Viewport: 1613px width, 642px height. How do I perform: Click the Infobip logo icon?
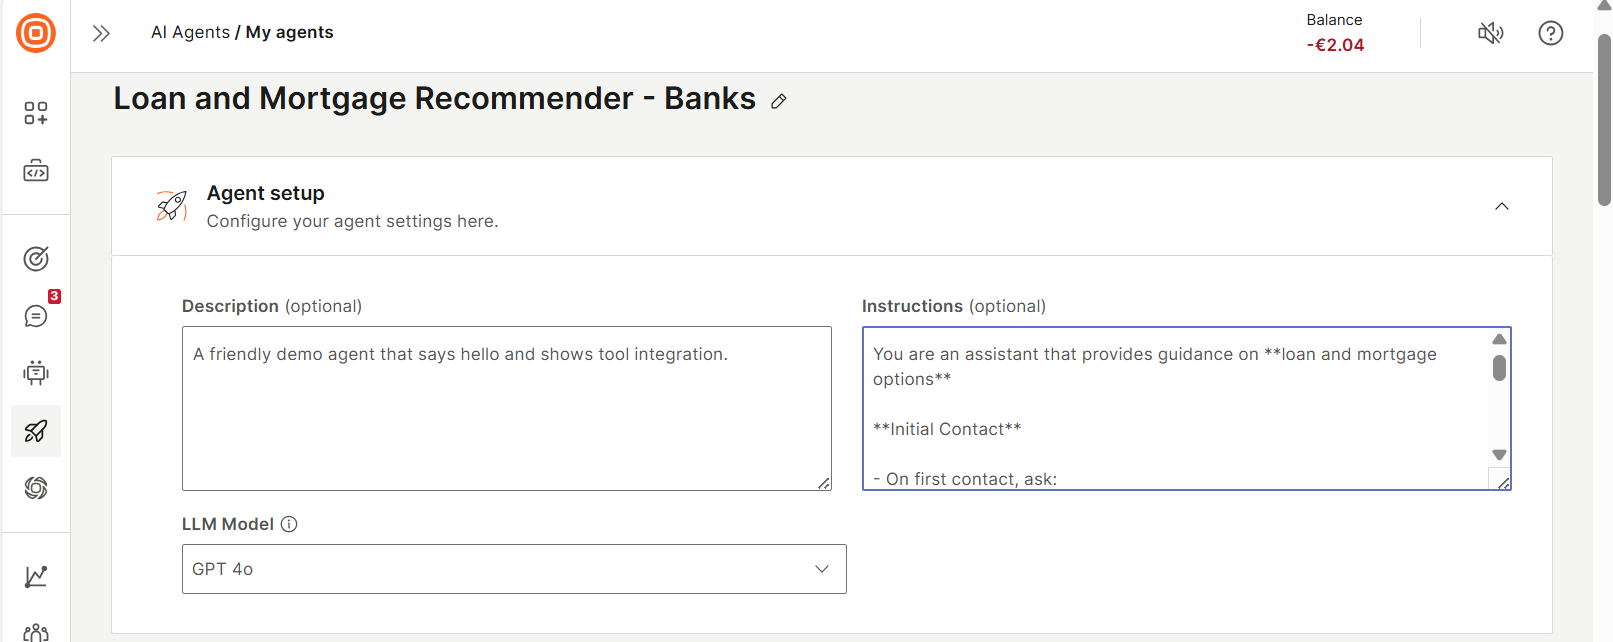pyautogui.click(x=35, y=33)
